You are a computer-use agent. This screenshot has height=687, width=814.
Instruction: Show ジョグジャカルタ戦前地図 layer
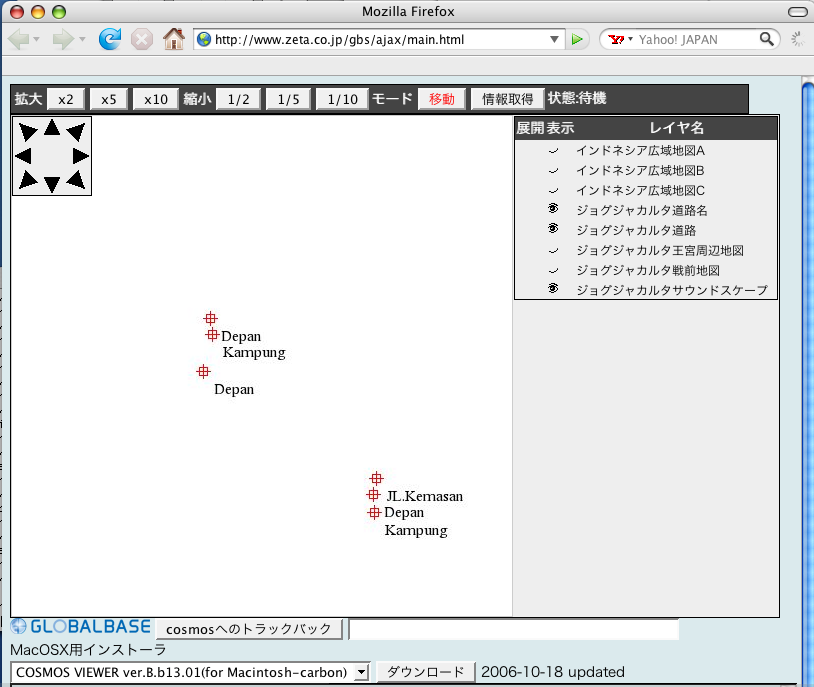pos(553,271)
